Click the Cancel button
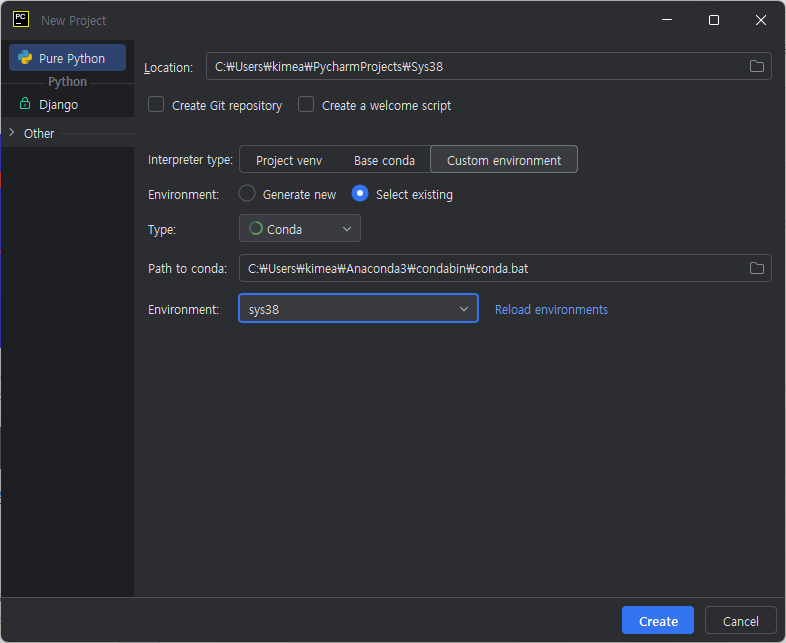786x643 pixels. (x=740, y=620)
